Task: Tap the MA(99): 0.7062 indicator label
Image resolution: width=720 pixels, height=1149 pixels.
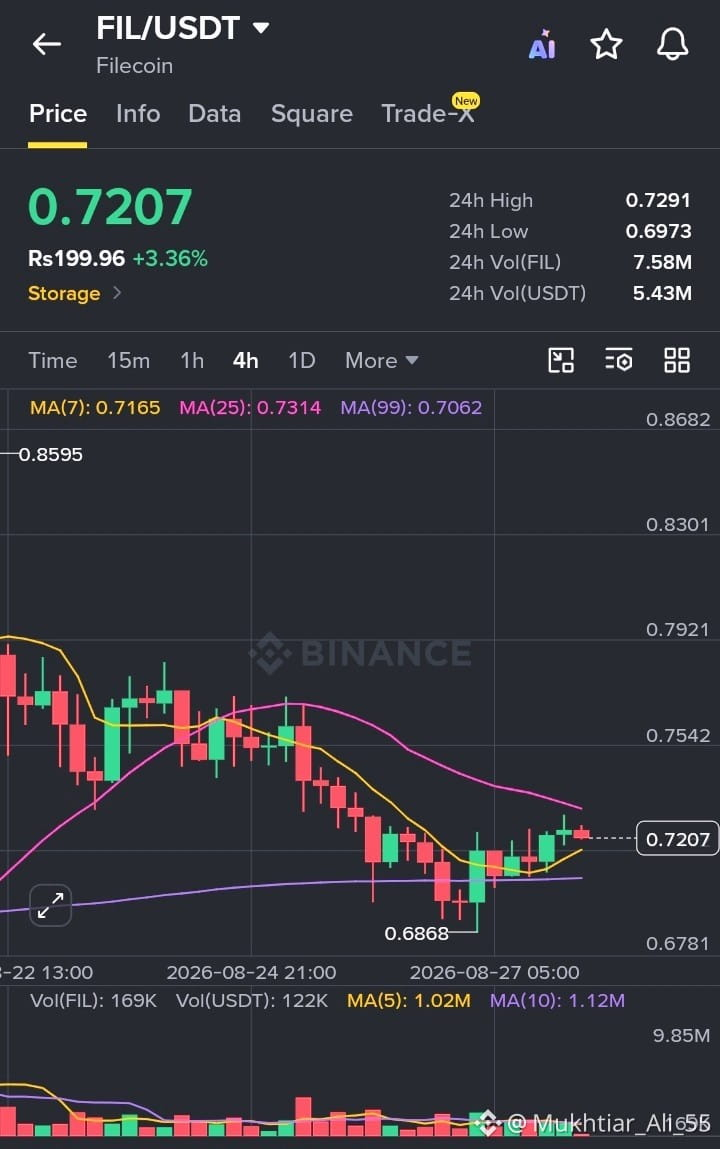Action: click(x=412, y=407)
